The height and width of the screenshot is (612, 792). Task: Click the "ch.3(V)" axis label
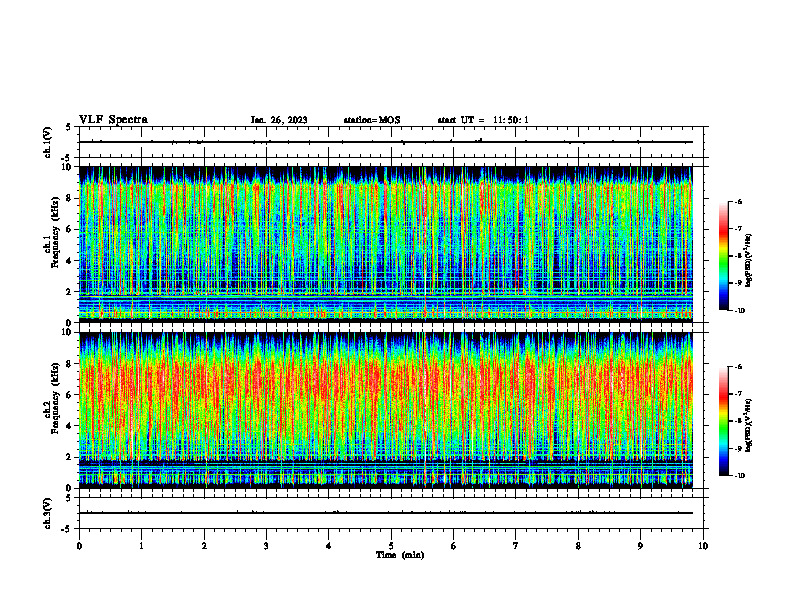coord(47,513)
